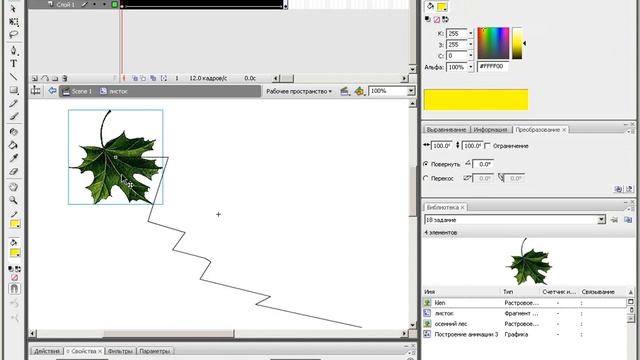Click Swap Colors in the color mixer

point(445,19)
